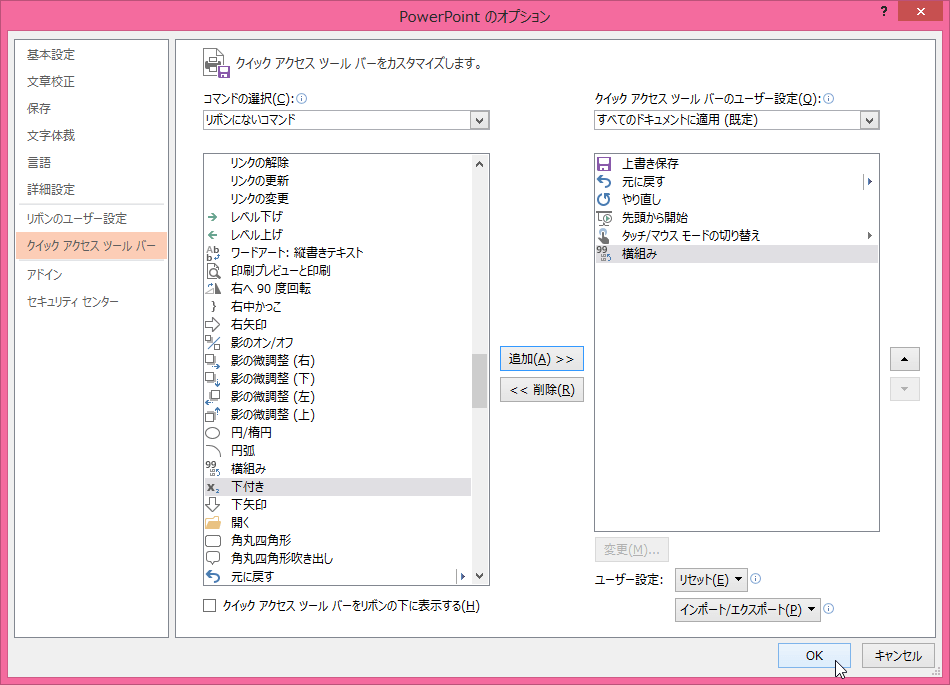Expand submenu arrow on right-list 元に戻す row

pyautogui.click(x=869, y=182)
